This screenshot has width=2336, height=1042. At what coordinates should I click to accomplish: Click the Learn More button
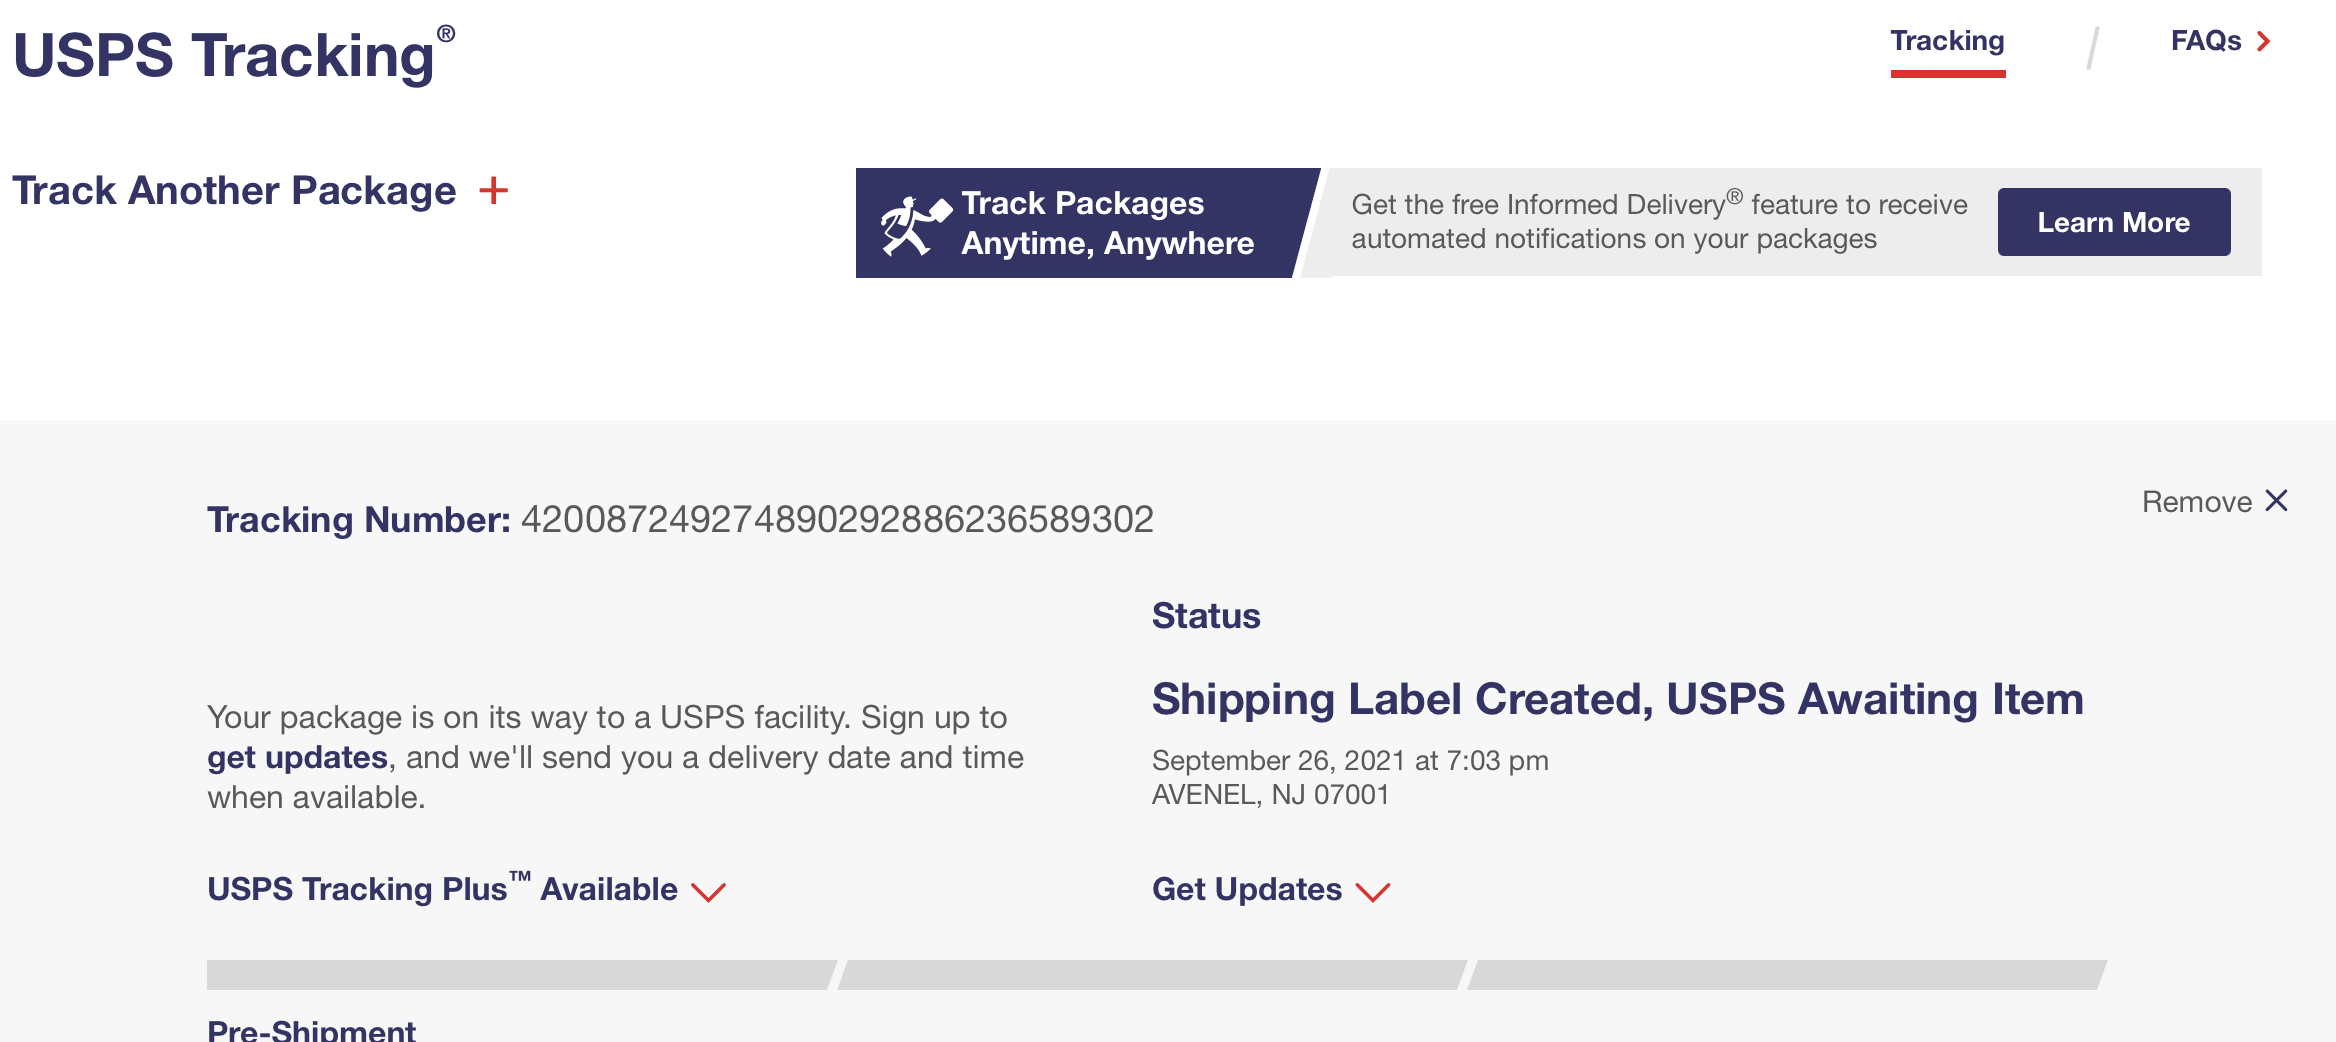tap(2114, 222)
